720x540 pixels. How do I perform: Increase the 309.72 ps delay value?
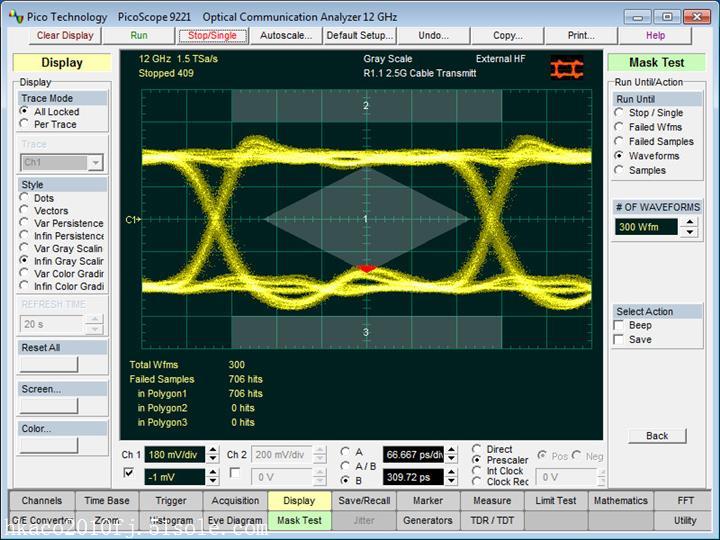451,472
